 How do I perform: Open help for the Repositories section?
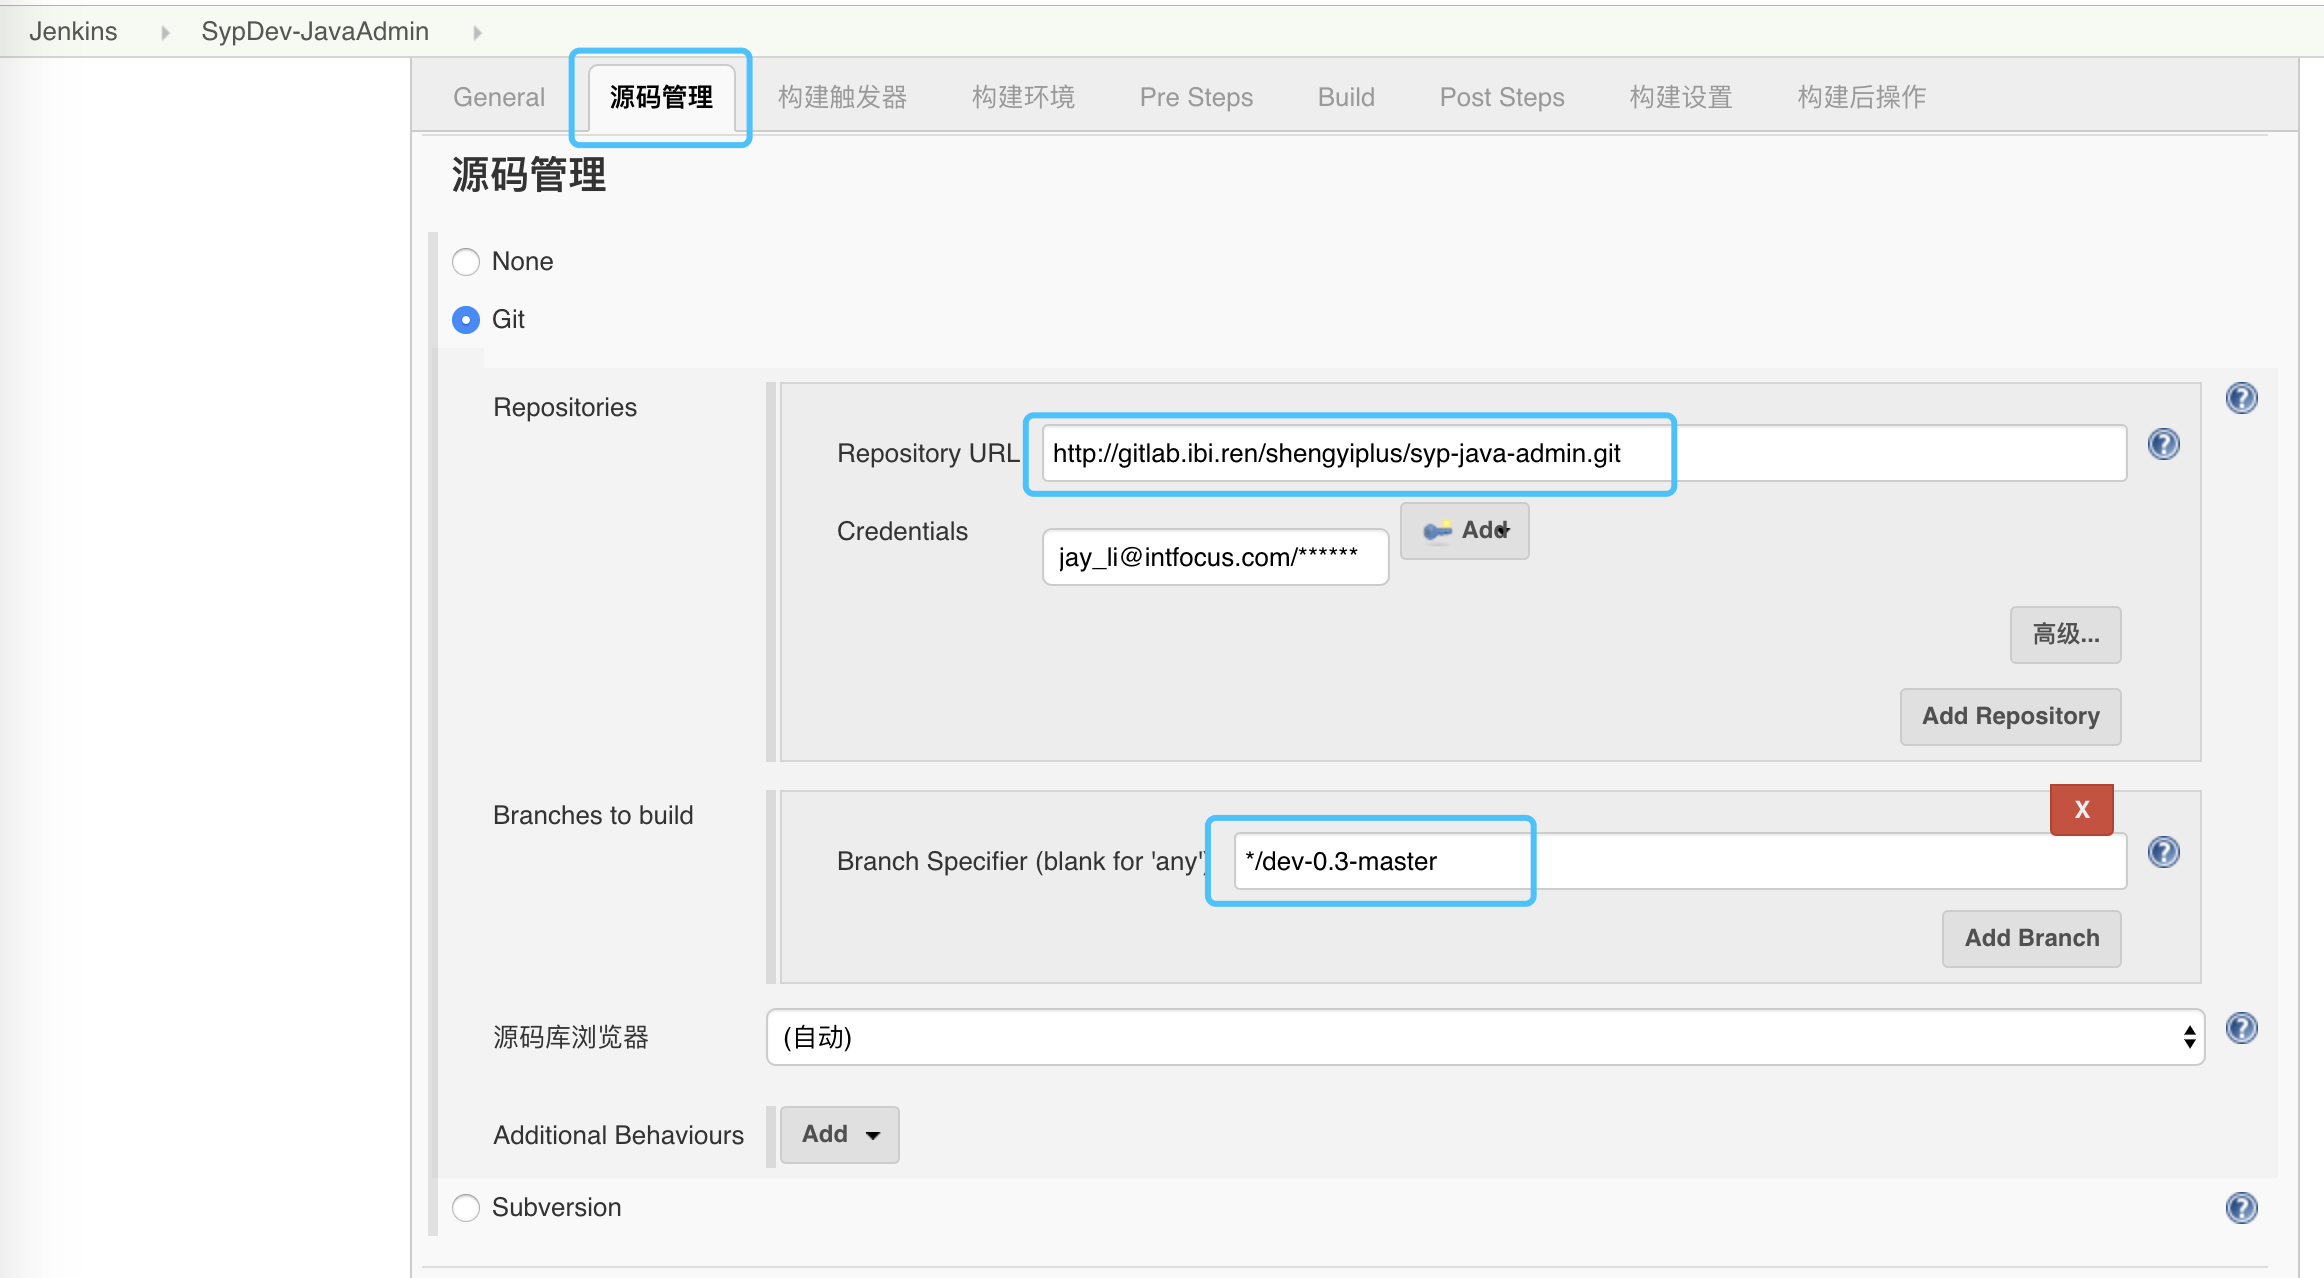click(2241, 398)
